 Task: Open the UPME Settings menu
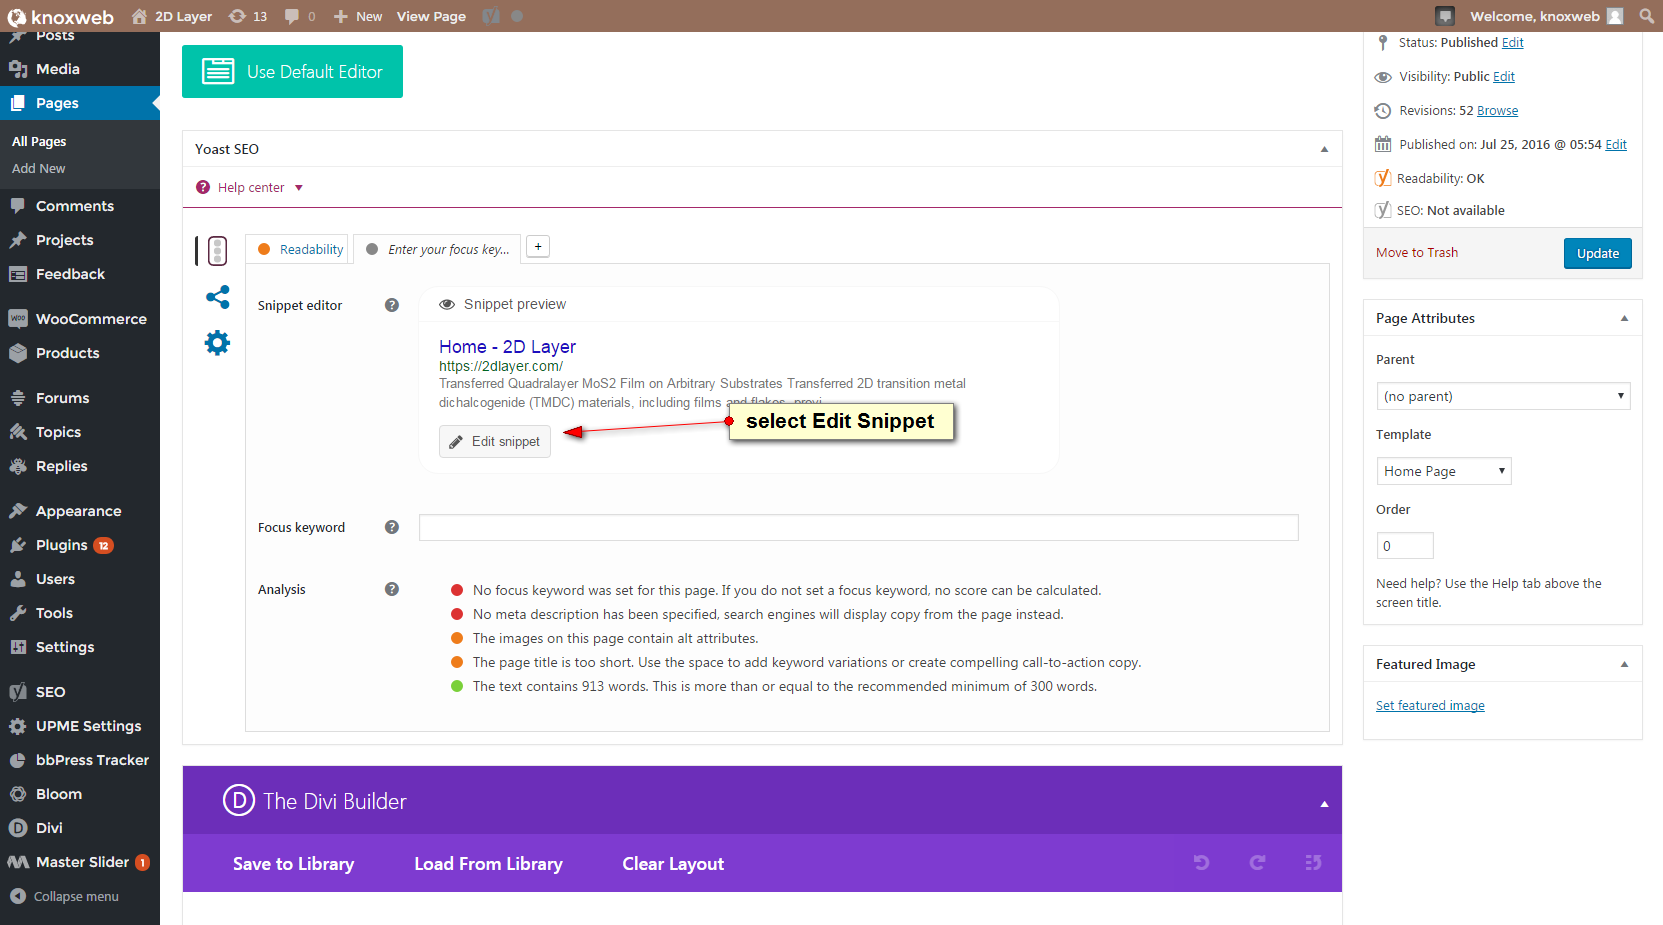[x=80, y=726]
